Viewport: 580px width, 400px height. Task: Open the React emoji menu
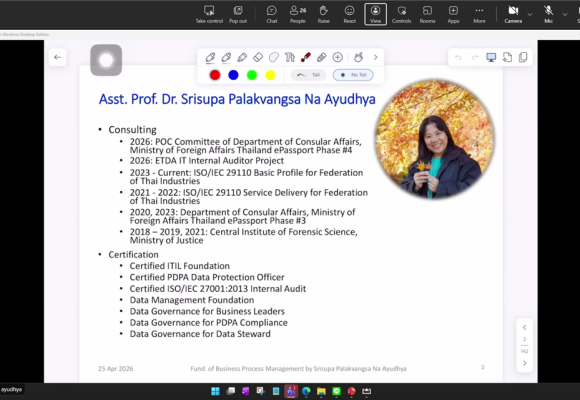[x=349, y=14]
